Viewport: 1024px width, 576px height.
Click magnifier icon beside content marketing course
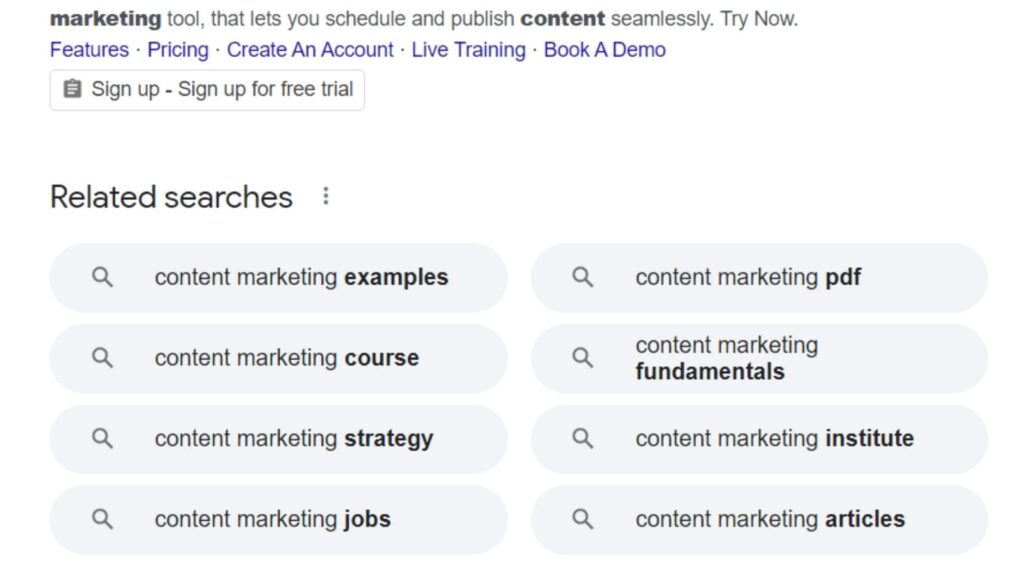coord(102,358)
